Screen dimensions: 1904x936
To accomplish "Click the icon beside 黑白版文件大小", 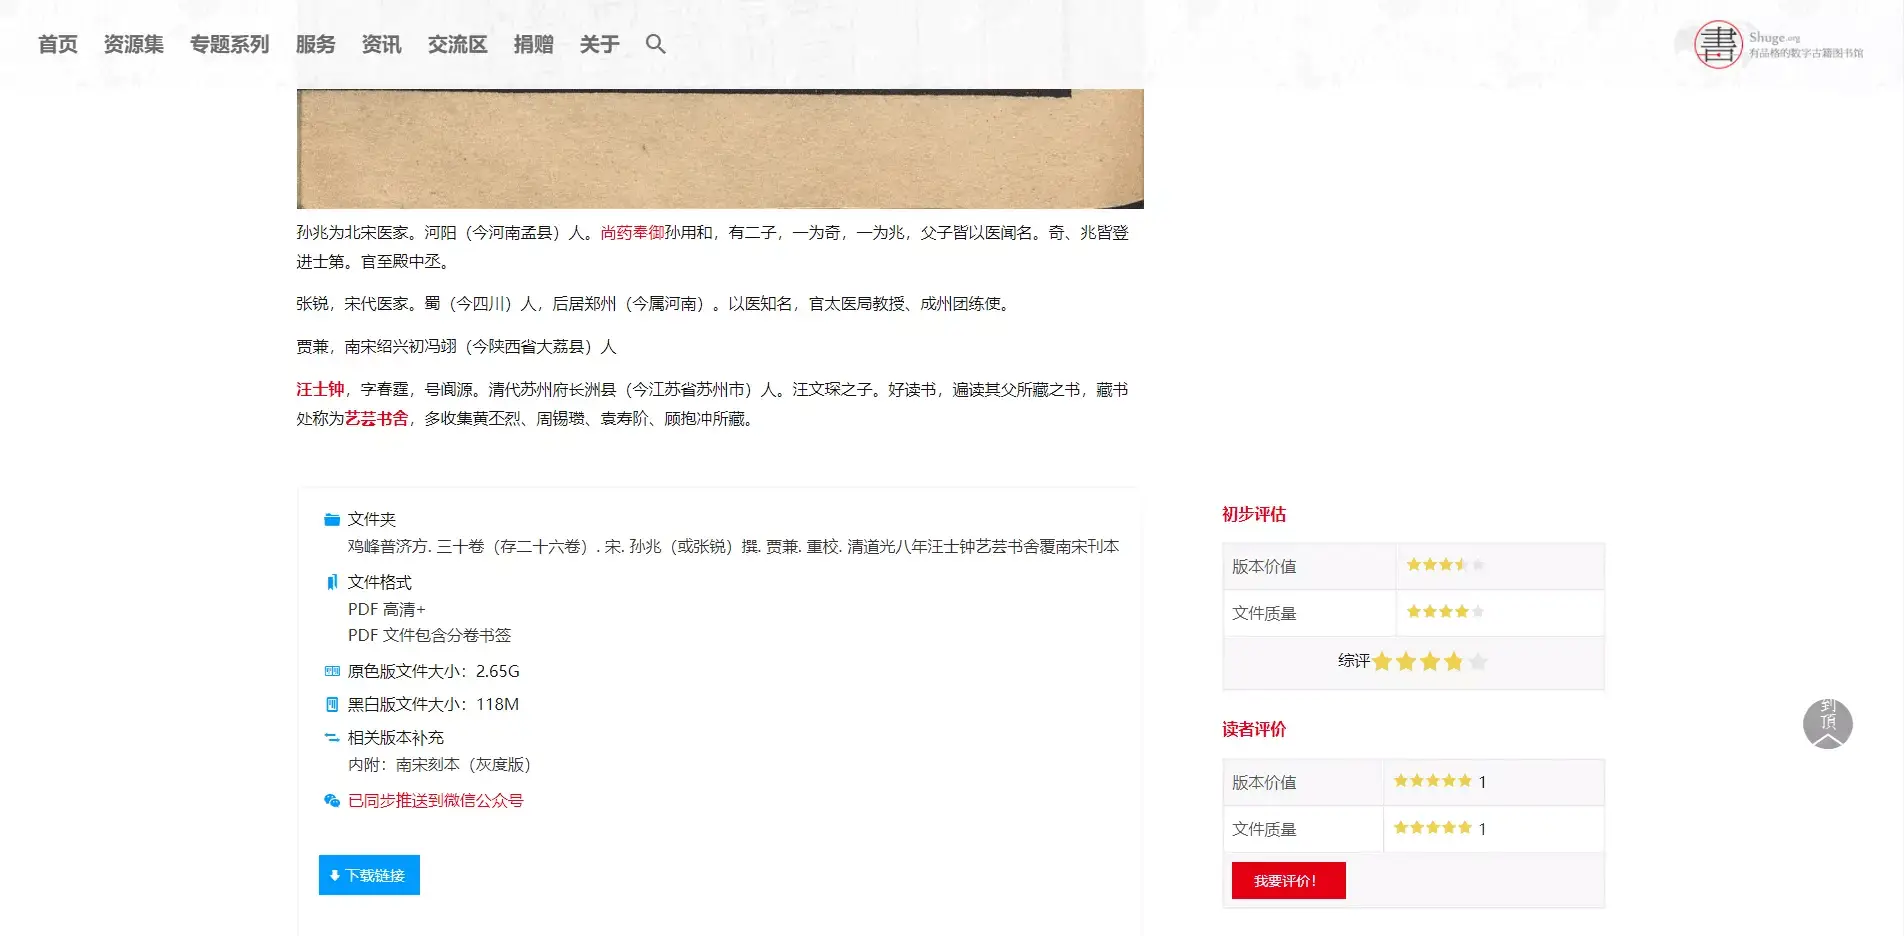I will (330, 703).
